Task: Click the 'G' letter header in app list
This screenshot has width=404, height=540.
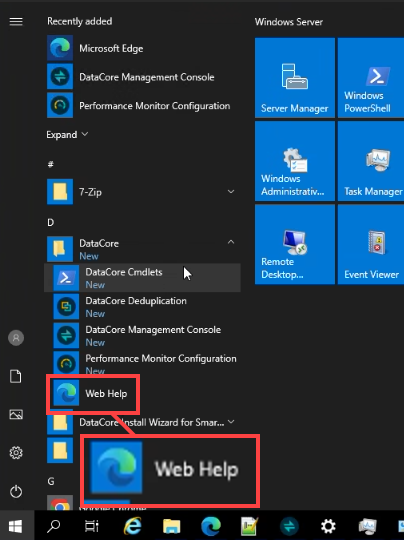Action: 51,481
